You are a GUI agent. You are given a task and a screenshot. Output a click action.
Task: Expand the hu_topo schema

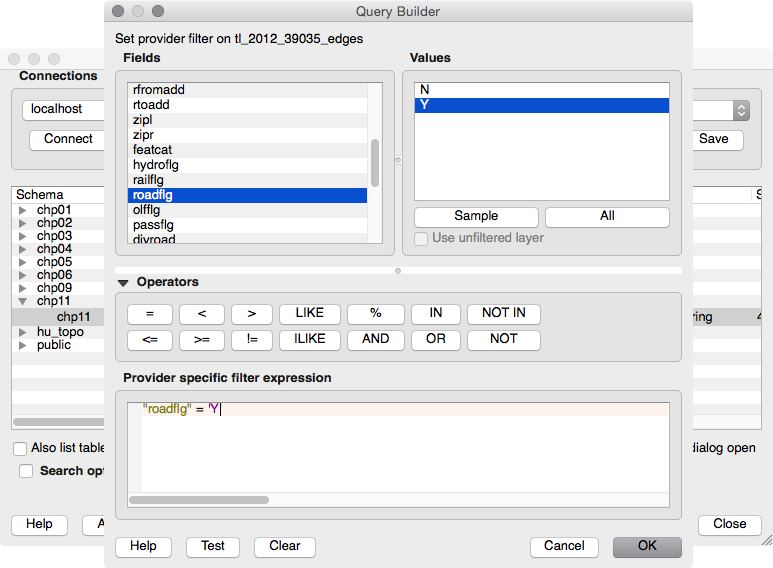pyautogui.click(x=23, y=332)
